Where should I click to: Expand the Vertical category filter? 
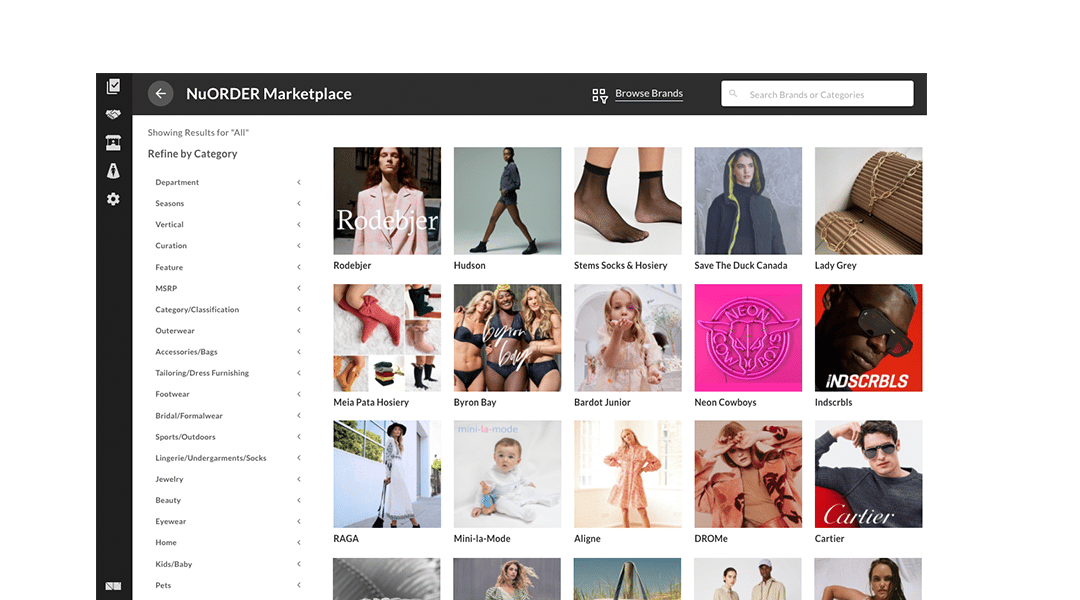[227, 225]
